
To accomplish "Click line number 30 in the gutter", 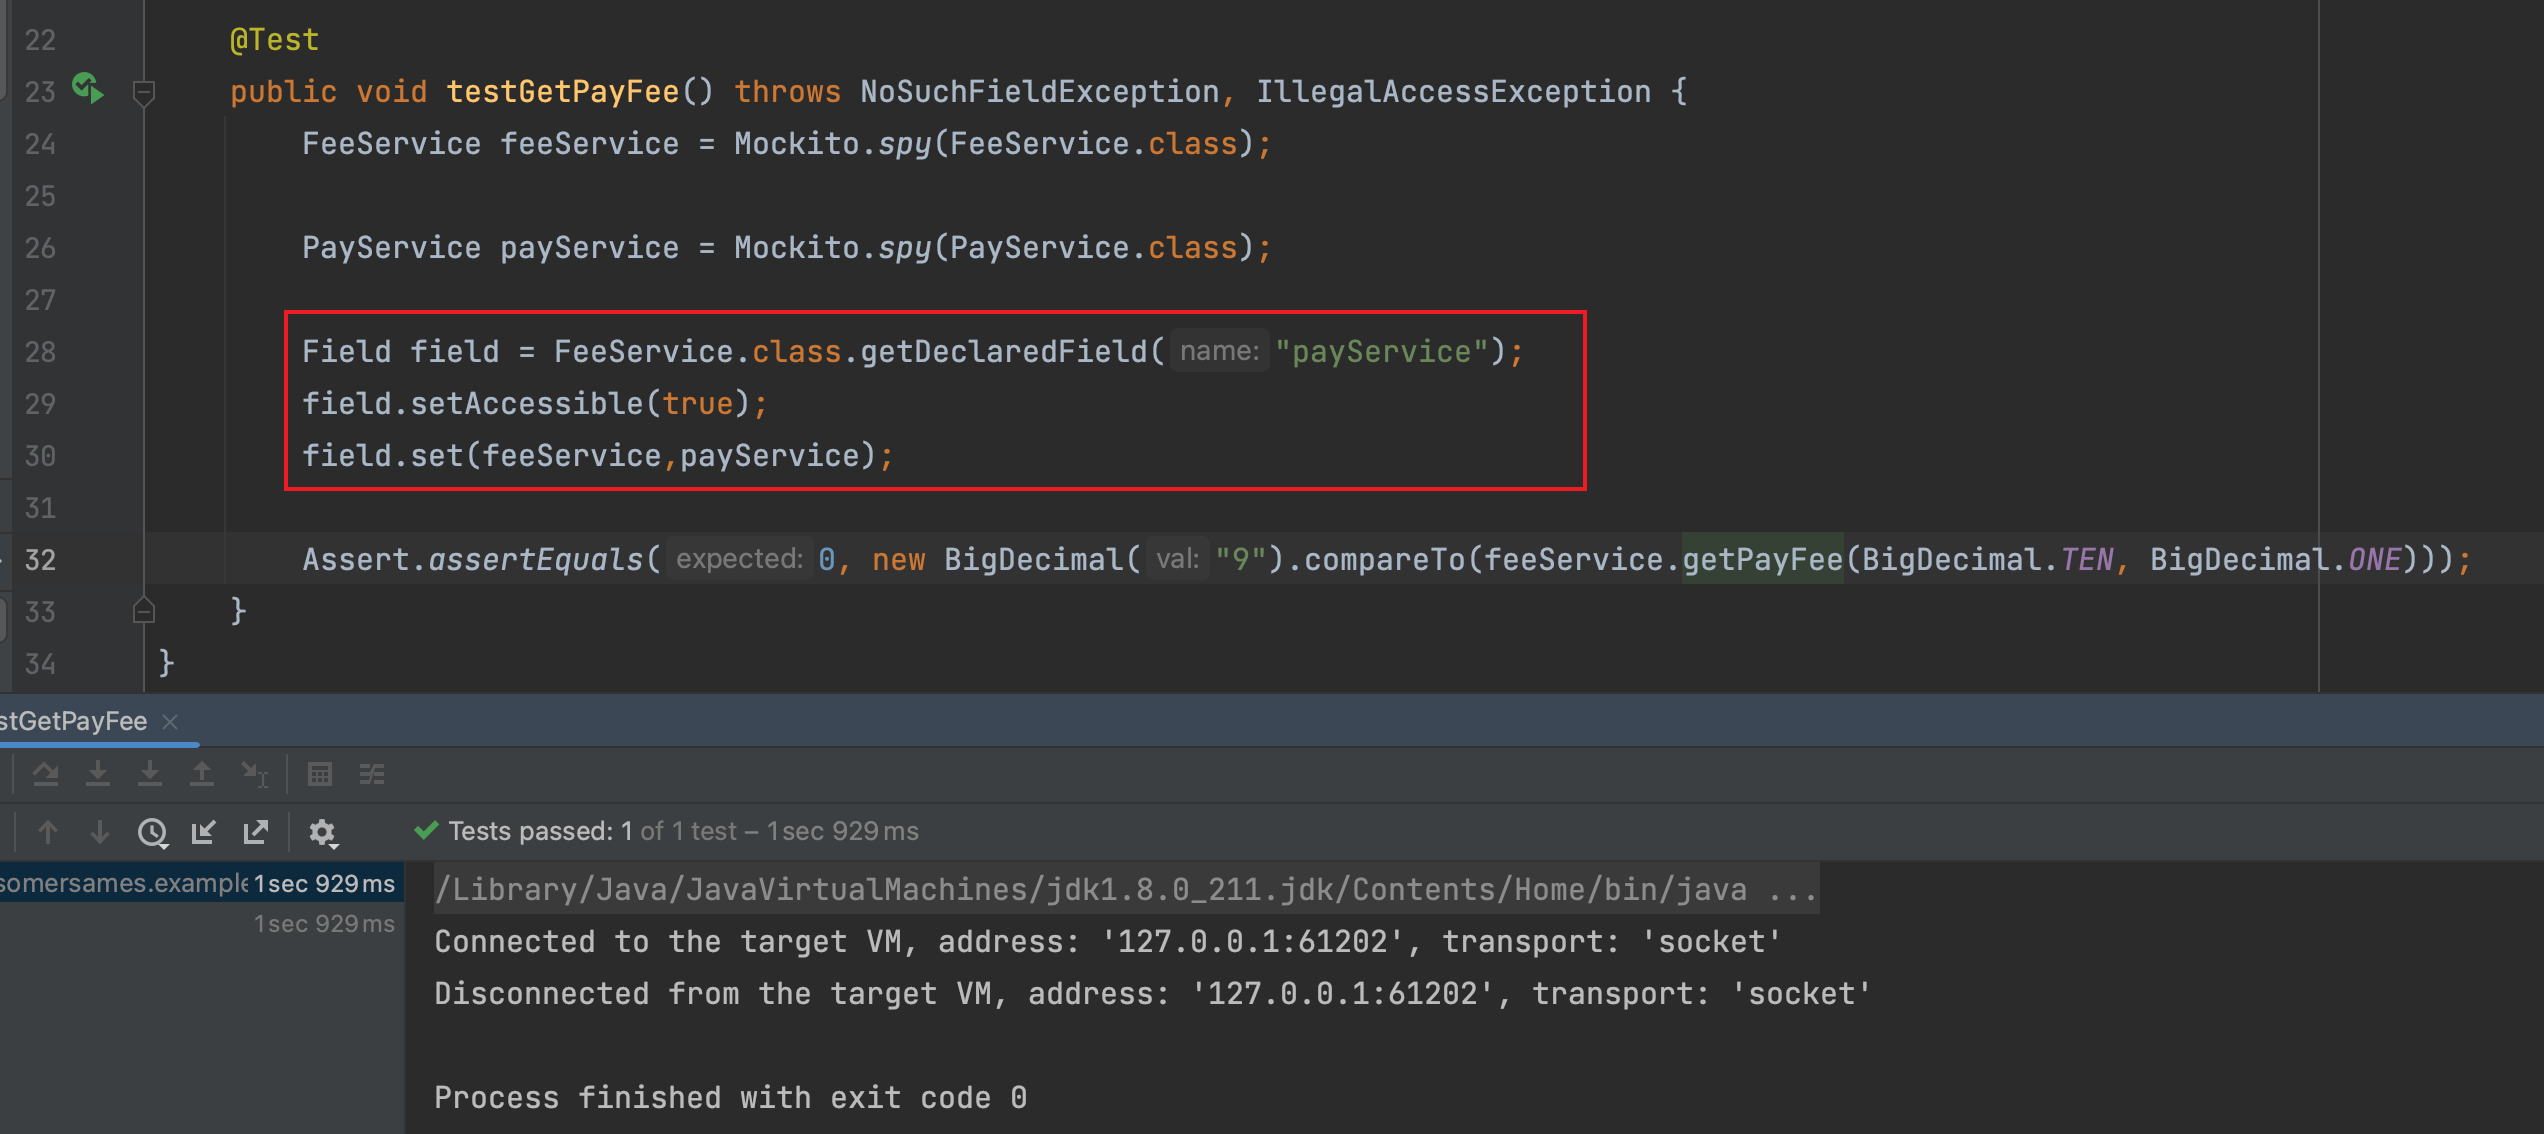I will (x=40, y=456).
